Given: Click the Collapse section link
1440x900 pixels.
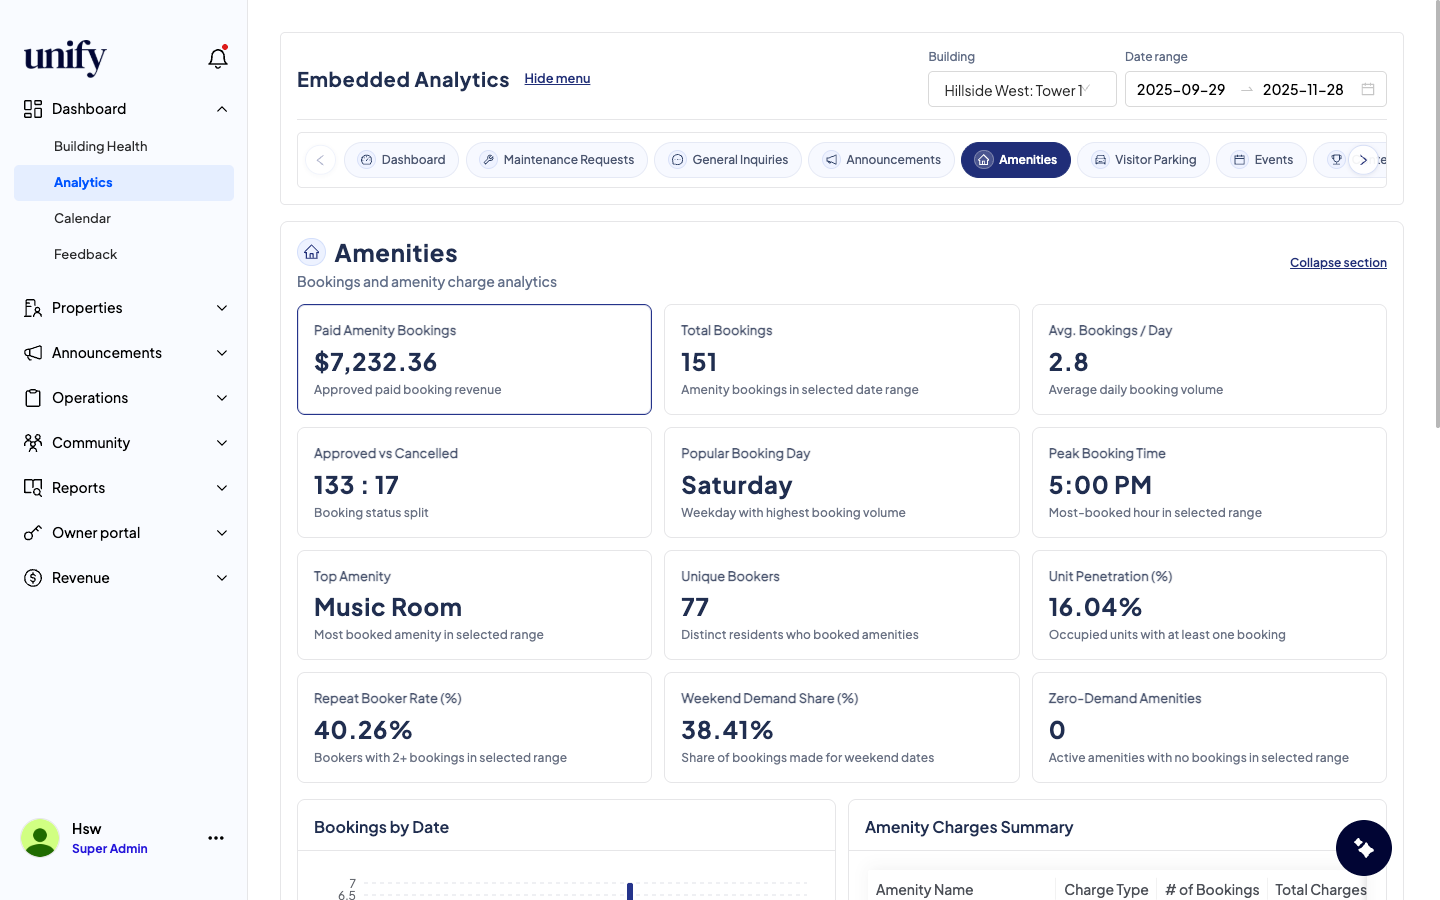Looking at the screenshot, I should [x=1337, y=263].
